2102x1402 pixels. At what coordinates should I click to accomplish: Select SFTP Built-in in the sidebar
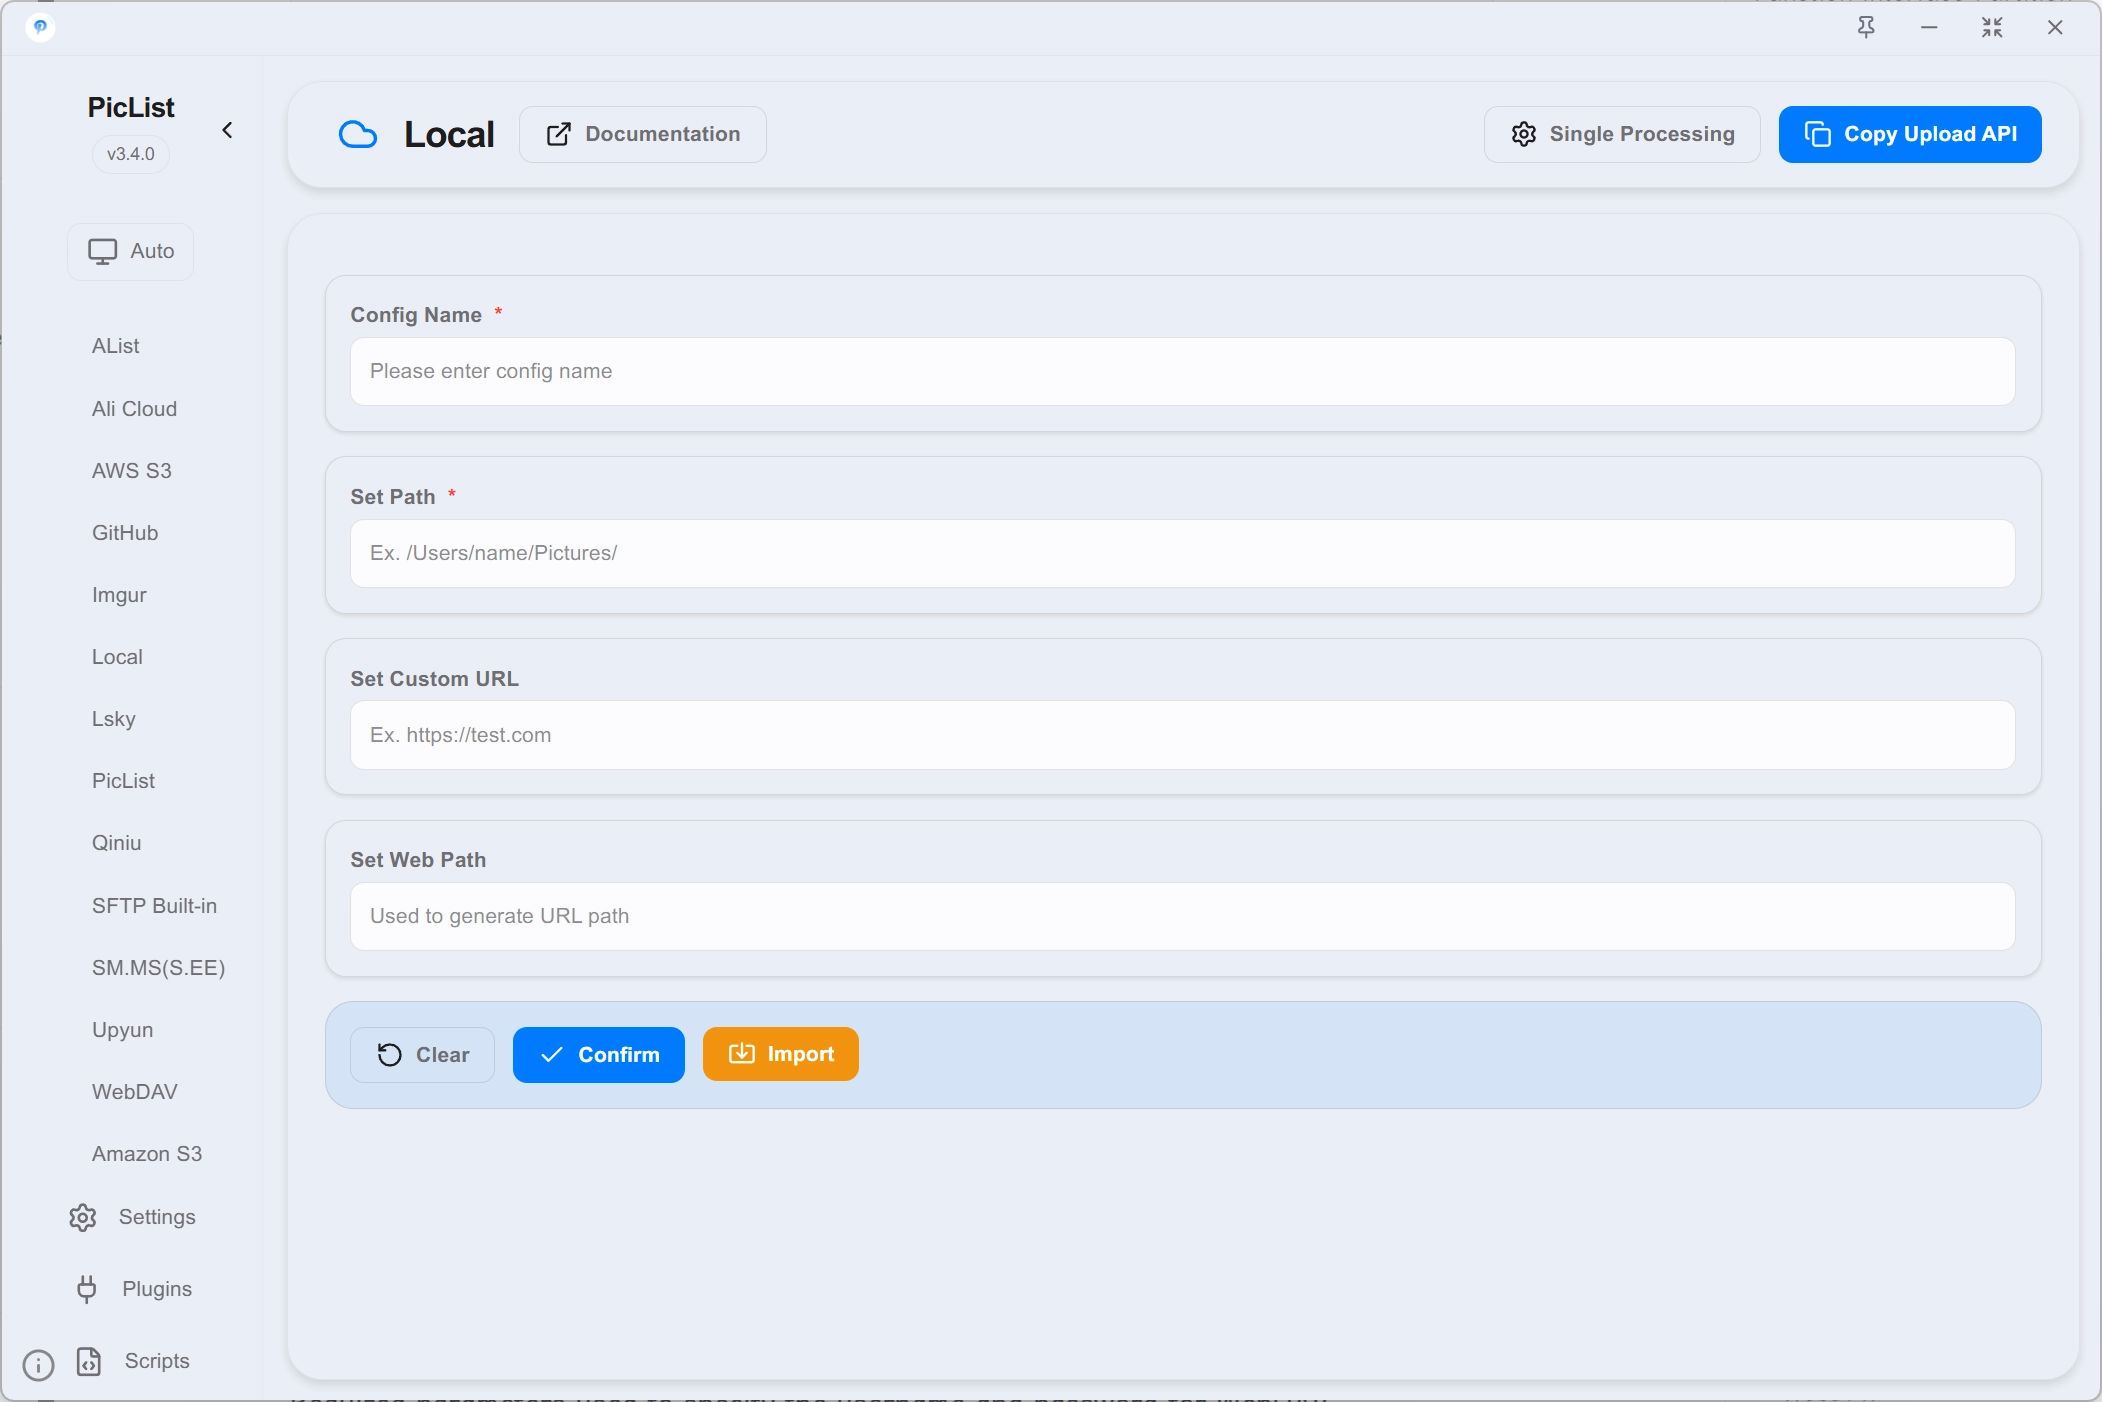(154, 906)
